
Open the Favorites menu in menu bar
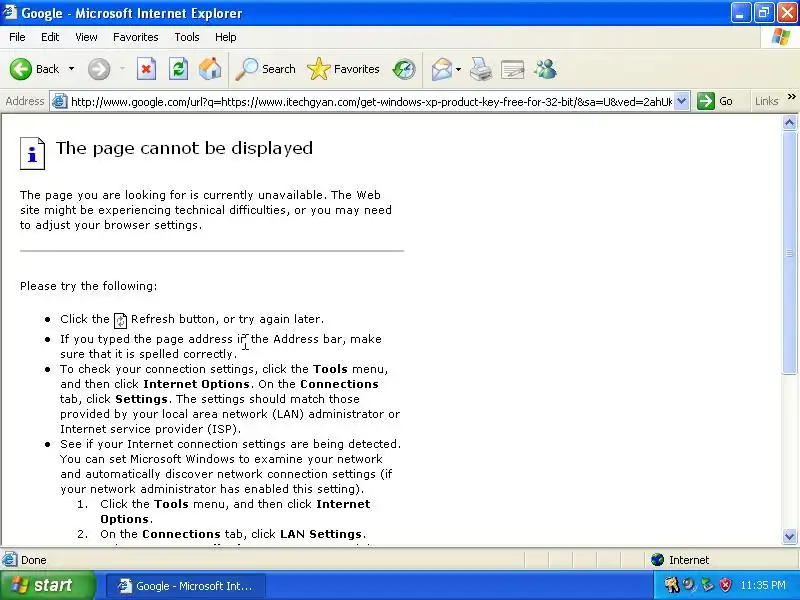(136, 37)
